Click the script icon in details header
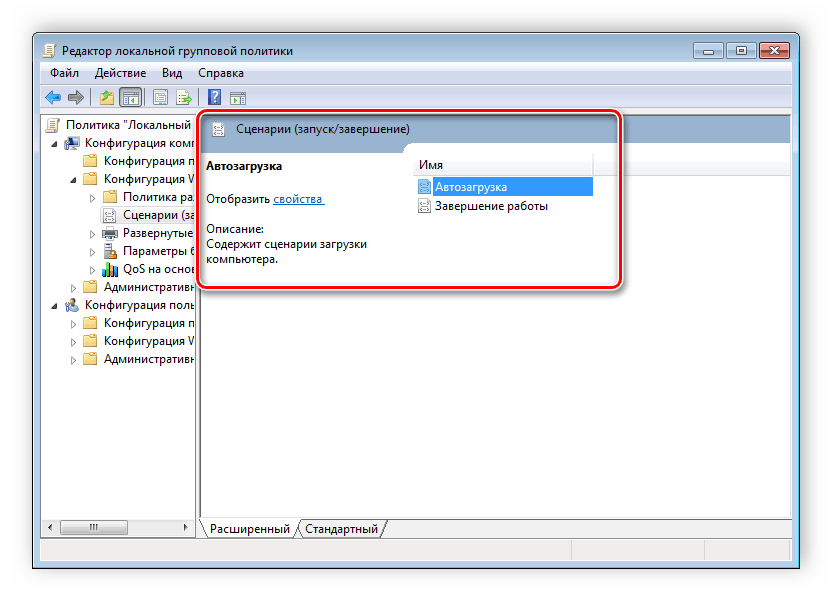Viewport: 832px width, 601px height. (x=218, y=129)
